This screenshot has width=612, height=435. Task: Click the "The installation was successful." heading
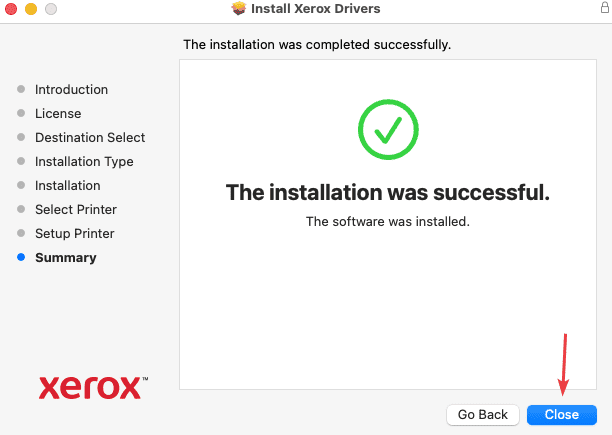pyautogui.click(x=388, y=192)
